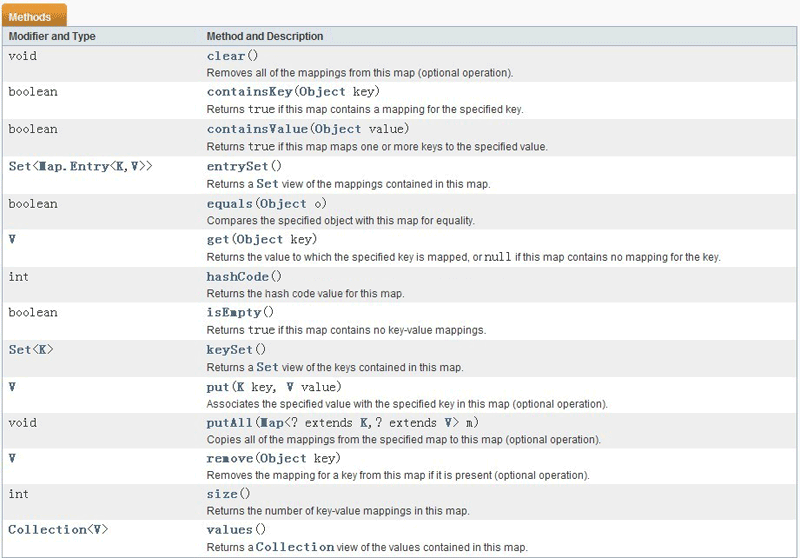Click Object type in containsKey parameters
The image size is (800, 558).
coord(322,92)
